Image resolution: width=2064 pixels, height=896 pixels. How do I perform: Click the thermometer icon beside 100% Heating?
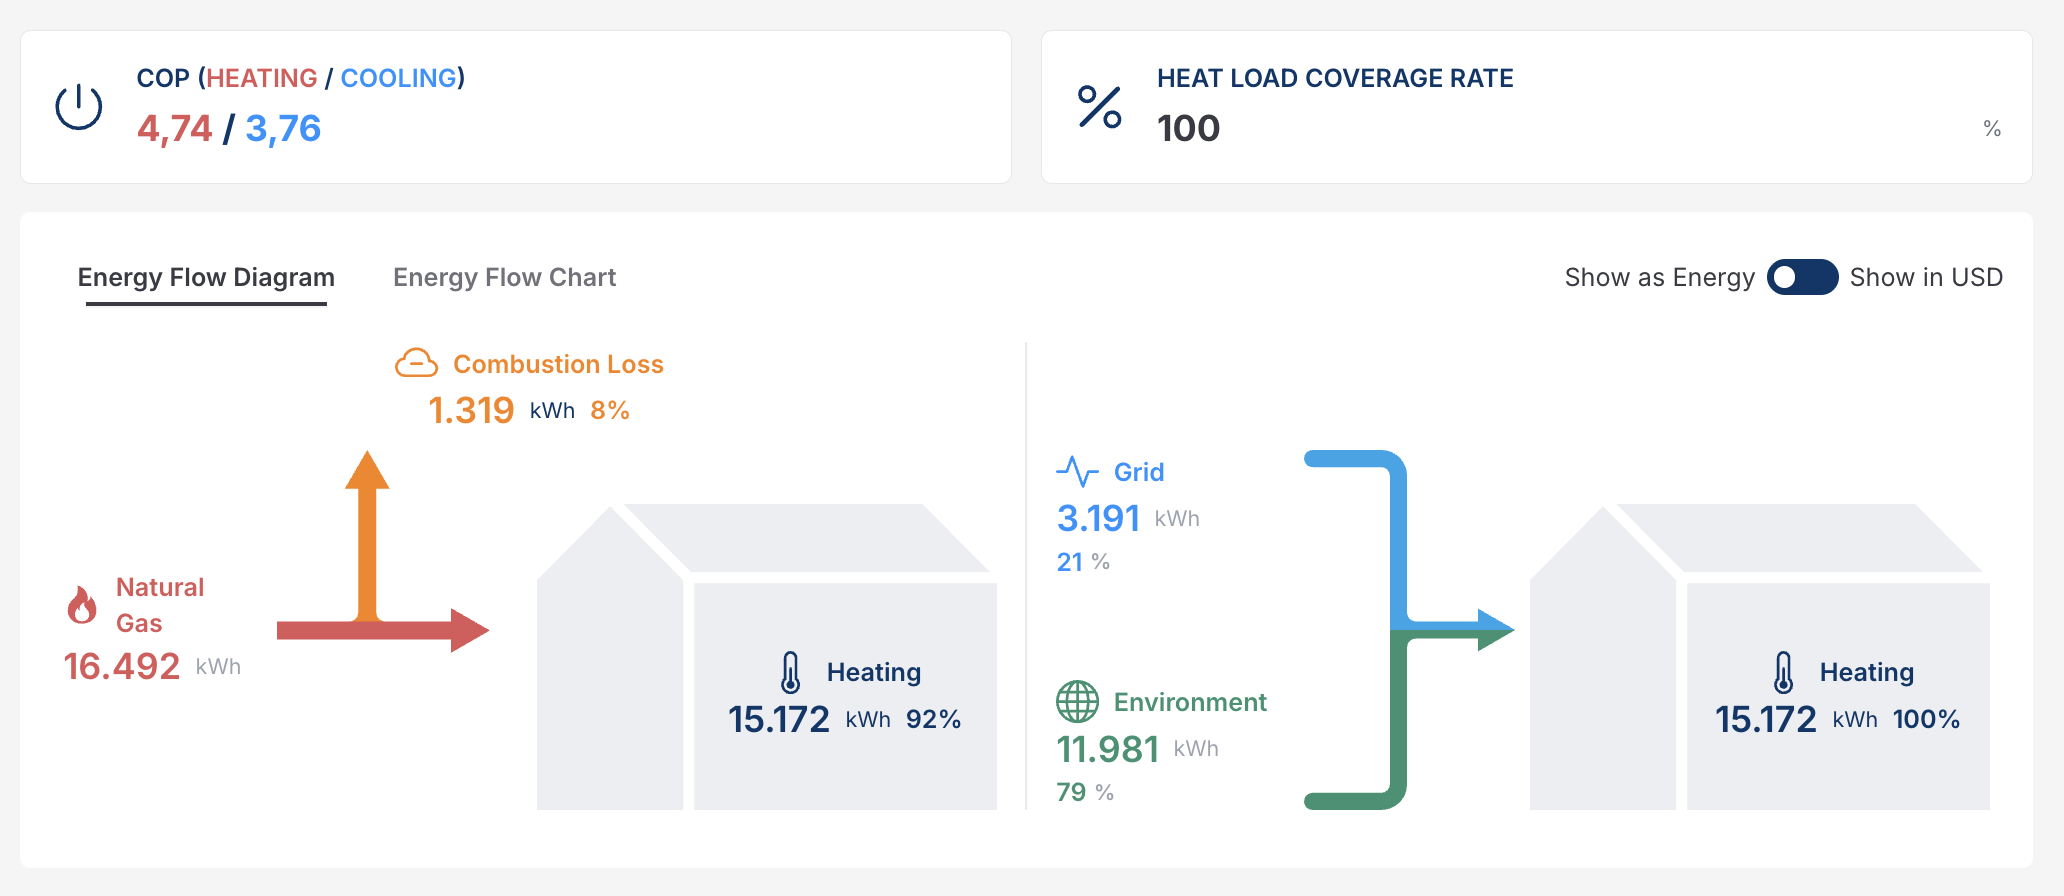[x=1783, y=672]
